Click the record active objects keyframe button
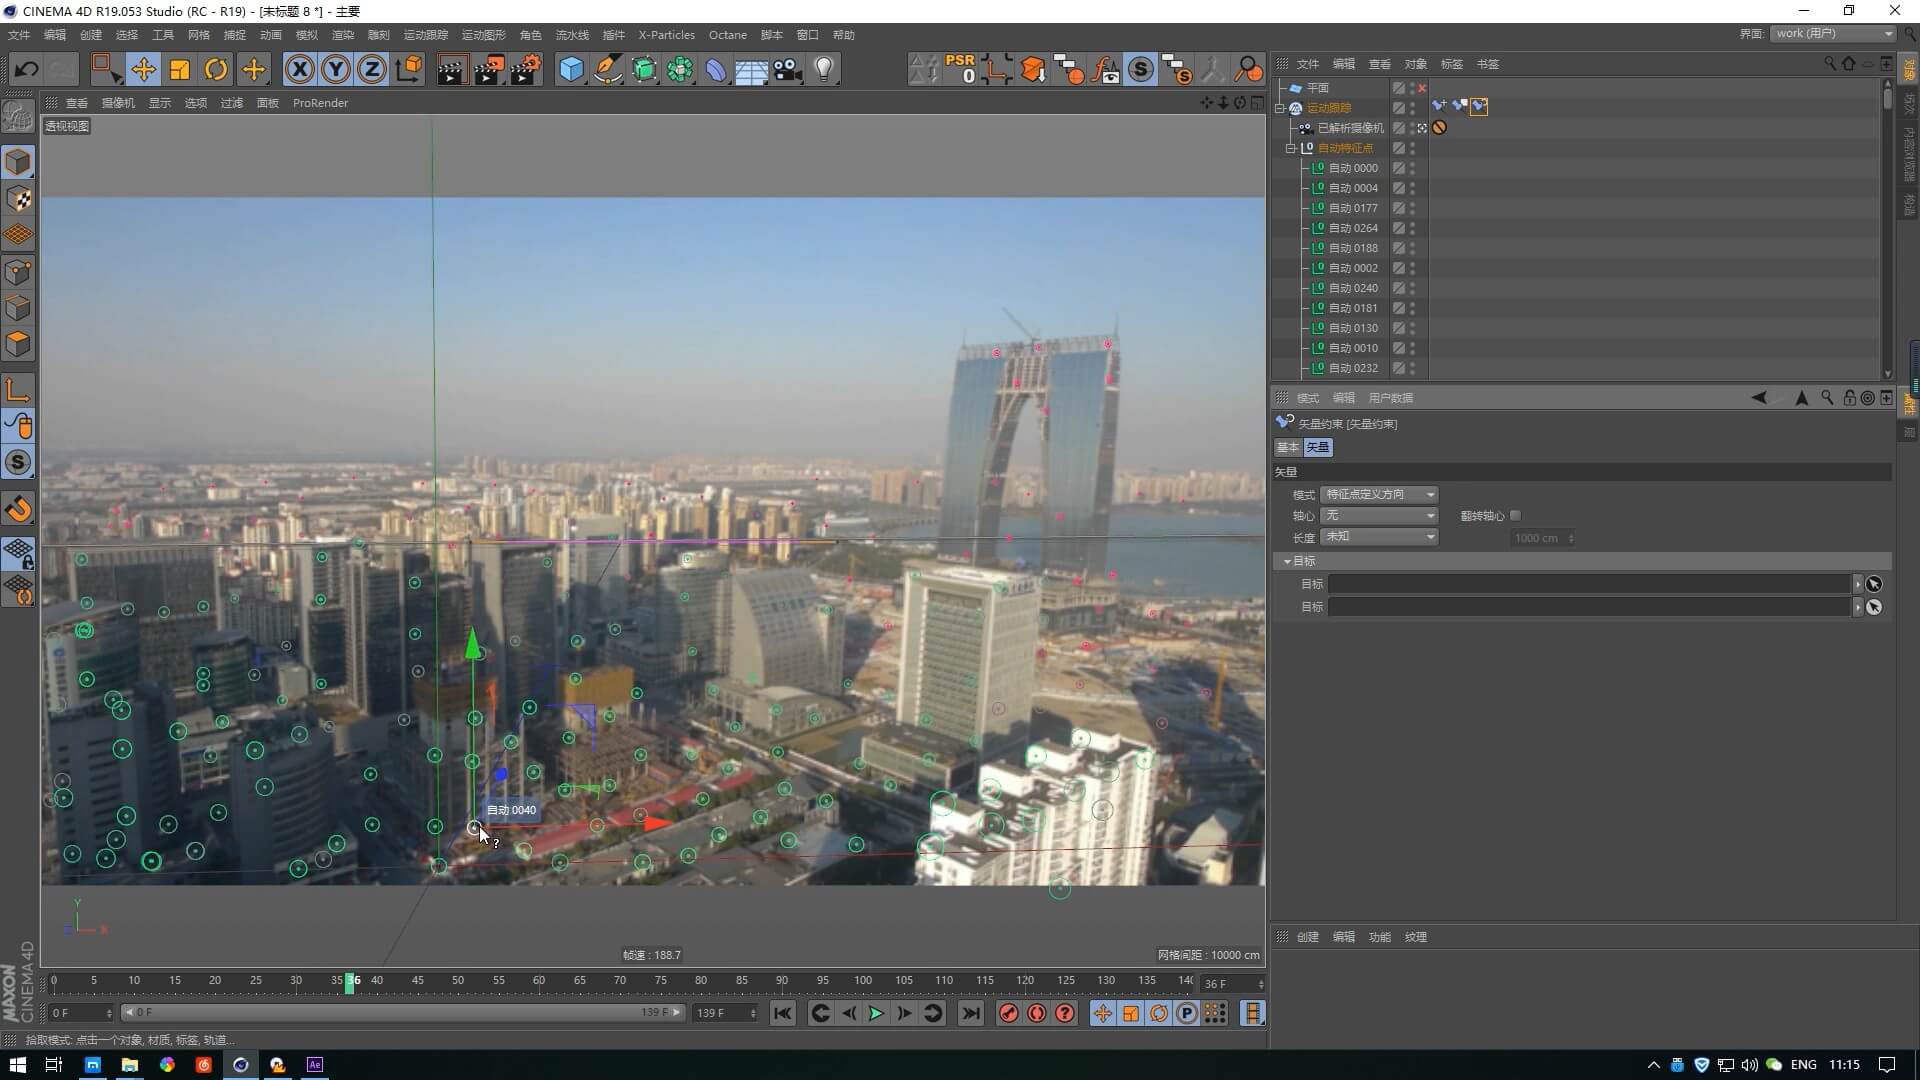Viewport: 1920px width, 1080px height. click(1008, 1013)
